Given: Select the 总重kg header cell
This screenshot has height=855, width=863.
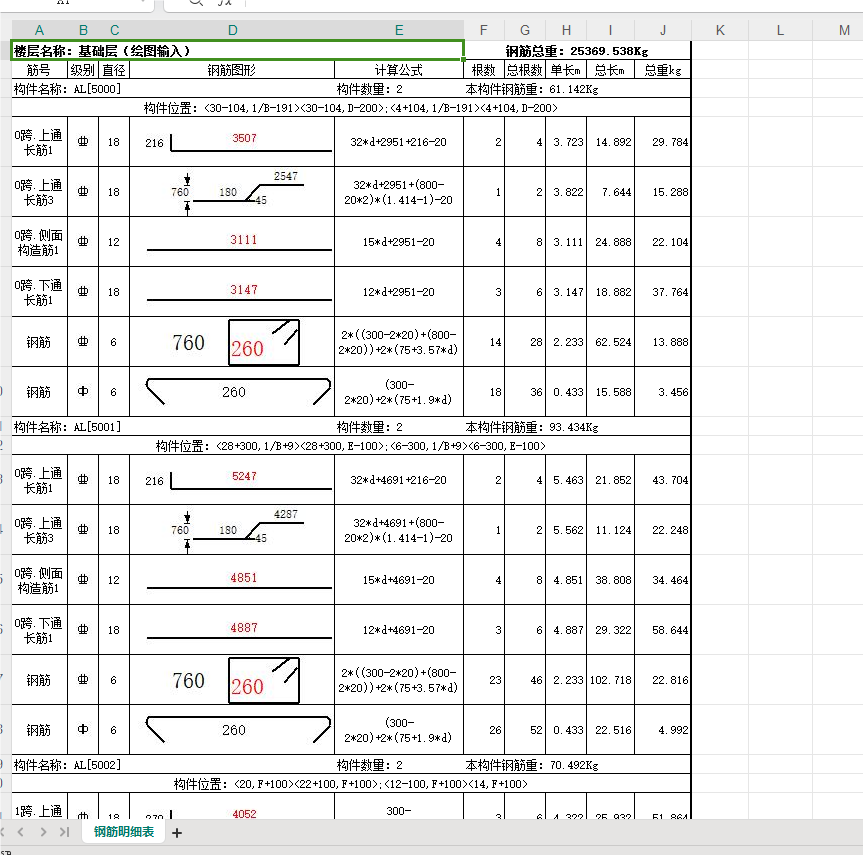Looking at the screenshot, I should tap(663, 70).
